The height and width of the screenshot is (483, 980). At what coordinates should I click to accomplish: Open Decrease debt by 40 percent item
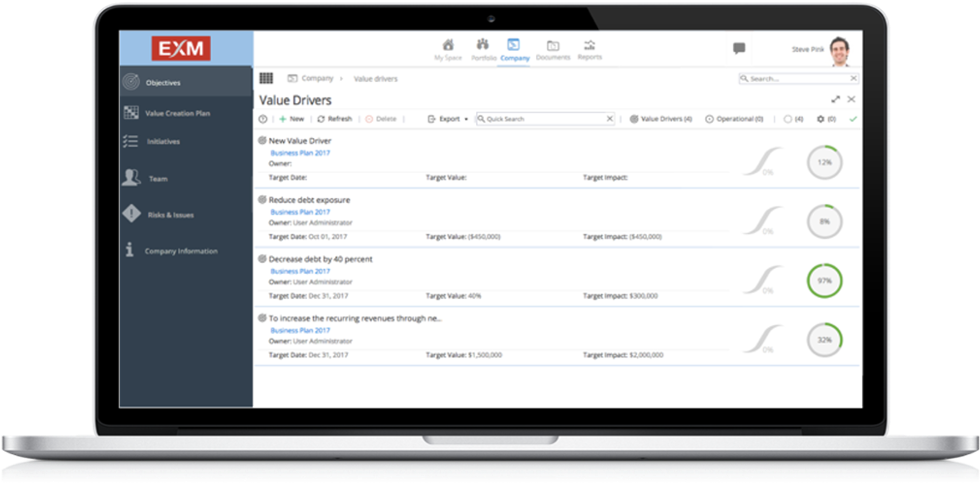321,259
